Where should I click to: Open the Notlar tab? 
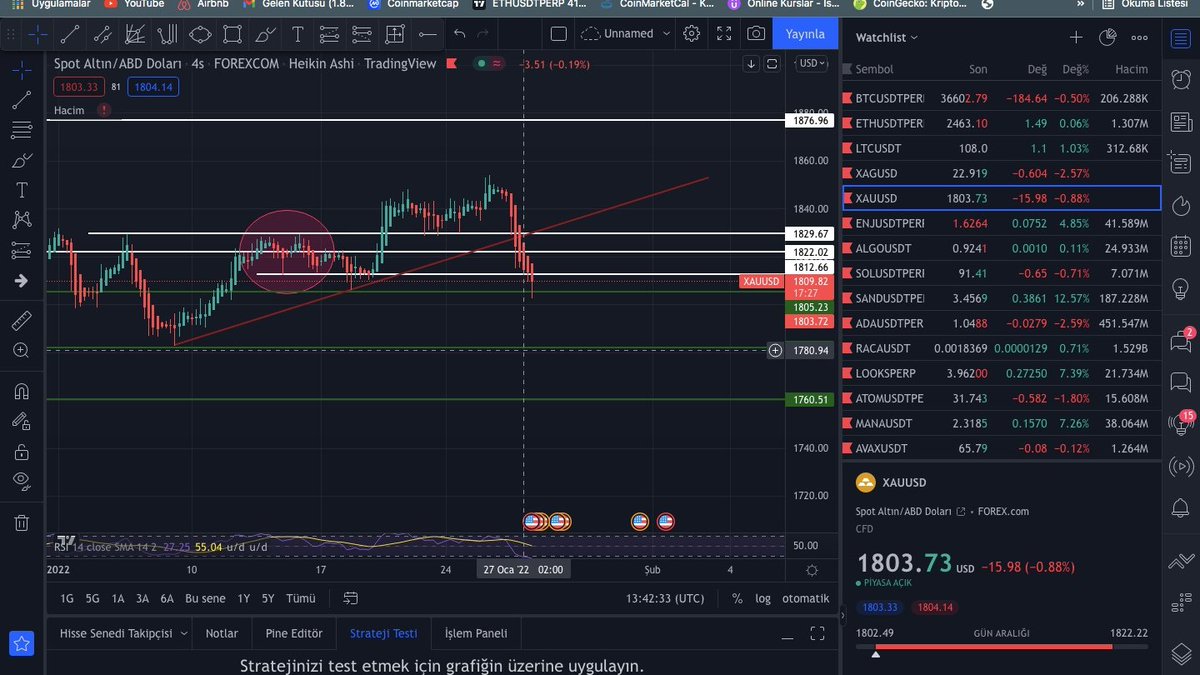tap(222, 634)
